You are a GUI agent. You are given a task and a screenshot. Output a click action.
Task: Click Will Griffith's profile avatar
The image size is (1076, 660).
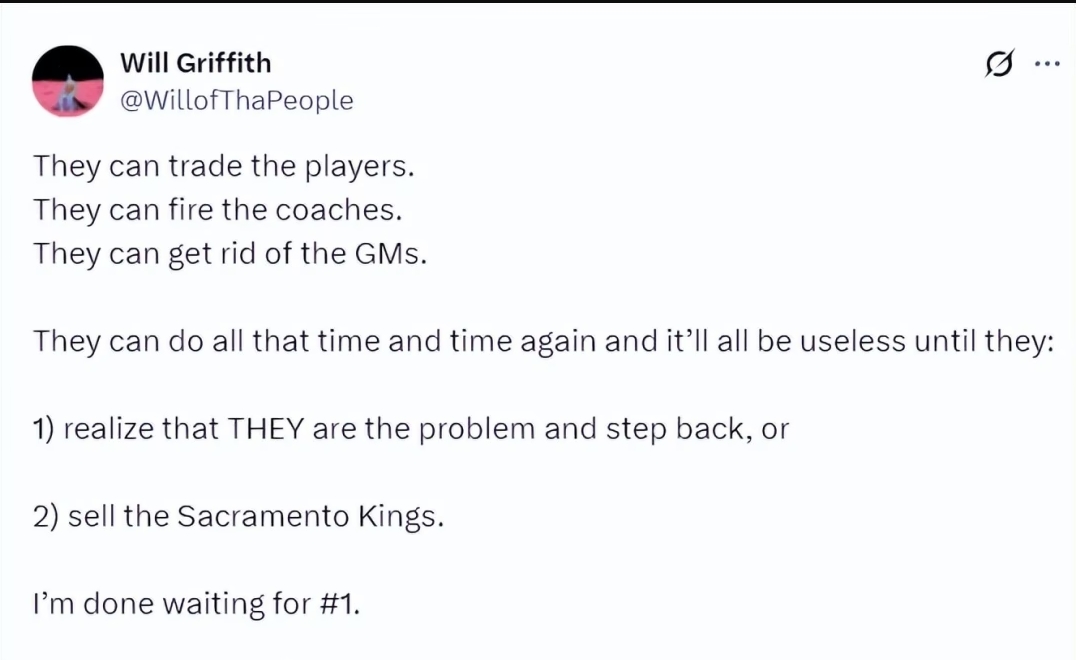coord(69,81)
